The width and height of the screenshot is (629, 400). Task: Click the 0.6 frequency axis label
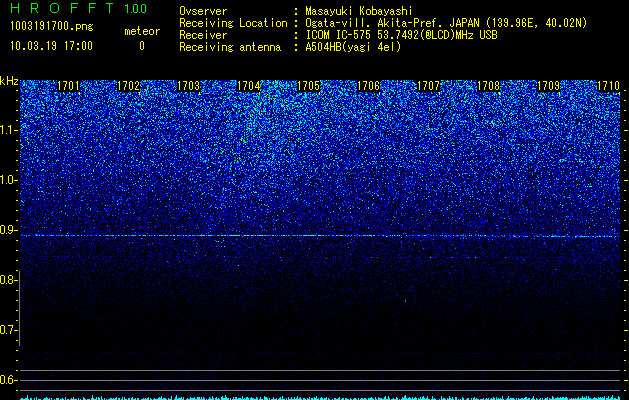click(x=8, y=380)
